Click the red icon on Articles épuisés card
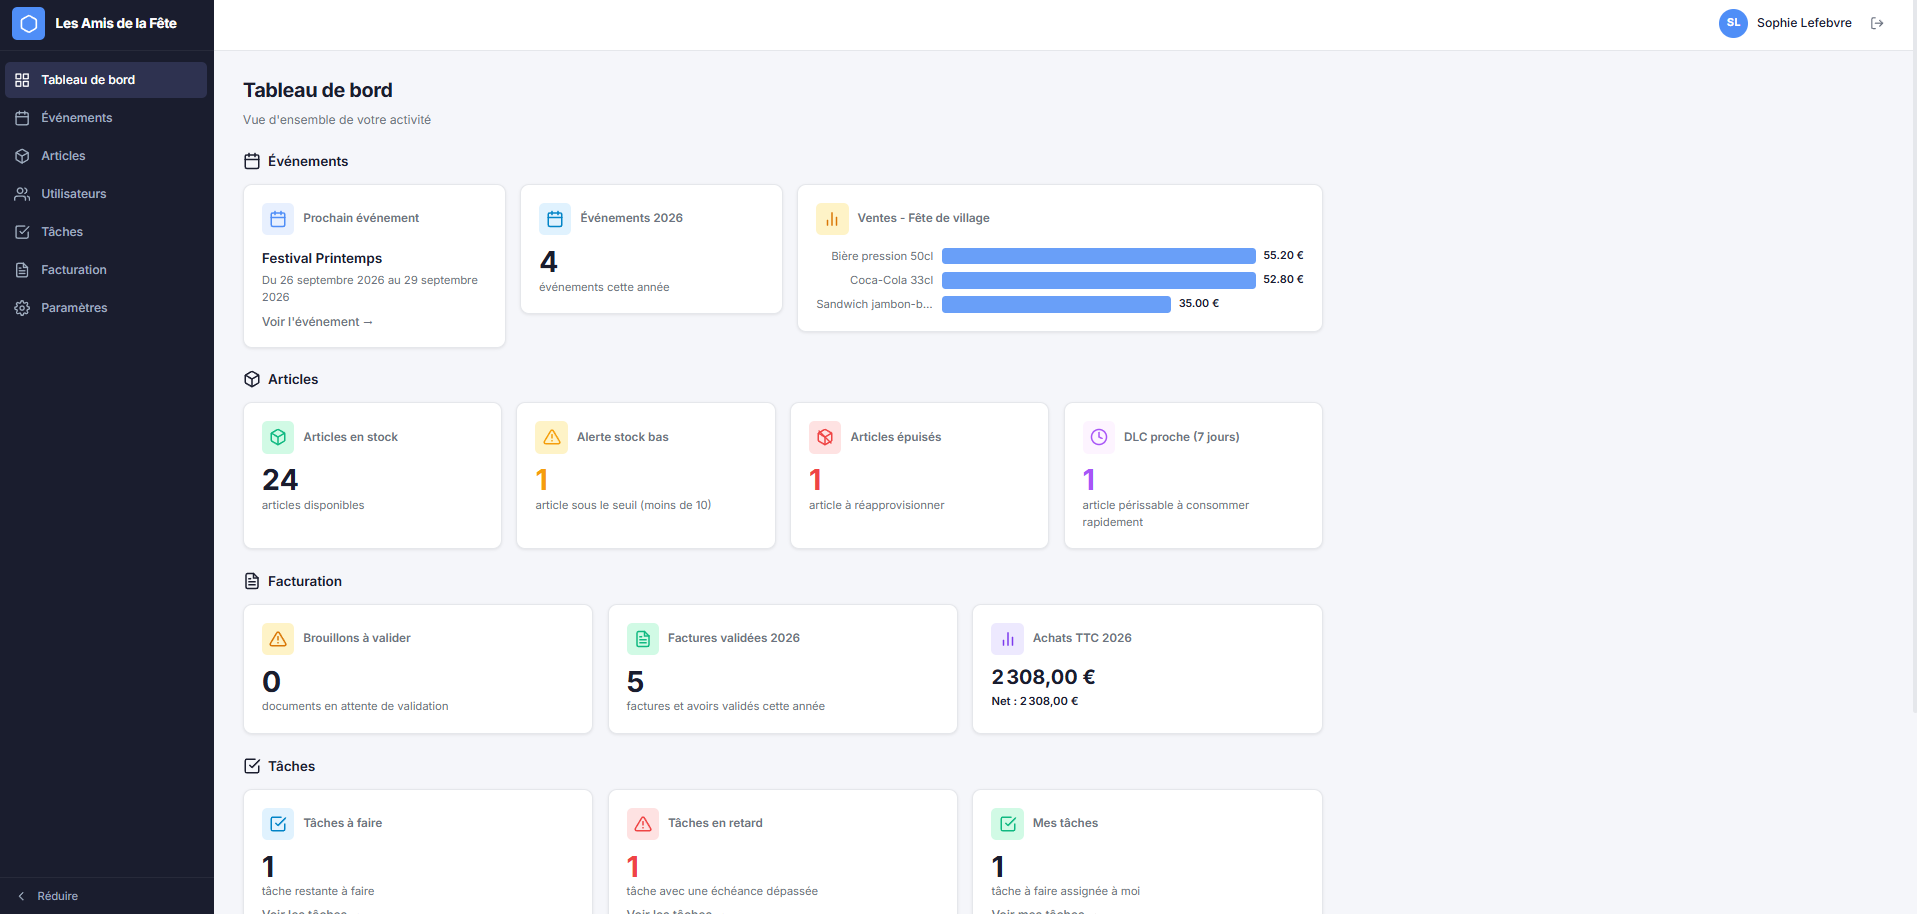The width and height of the screenshot is (1917, 914). pos(825,437)
